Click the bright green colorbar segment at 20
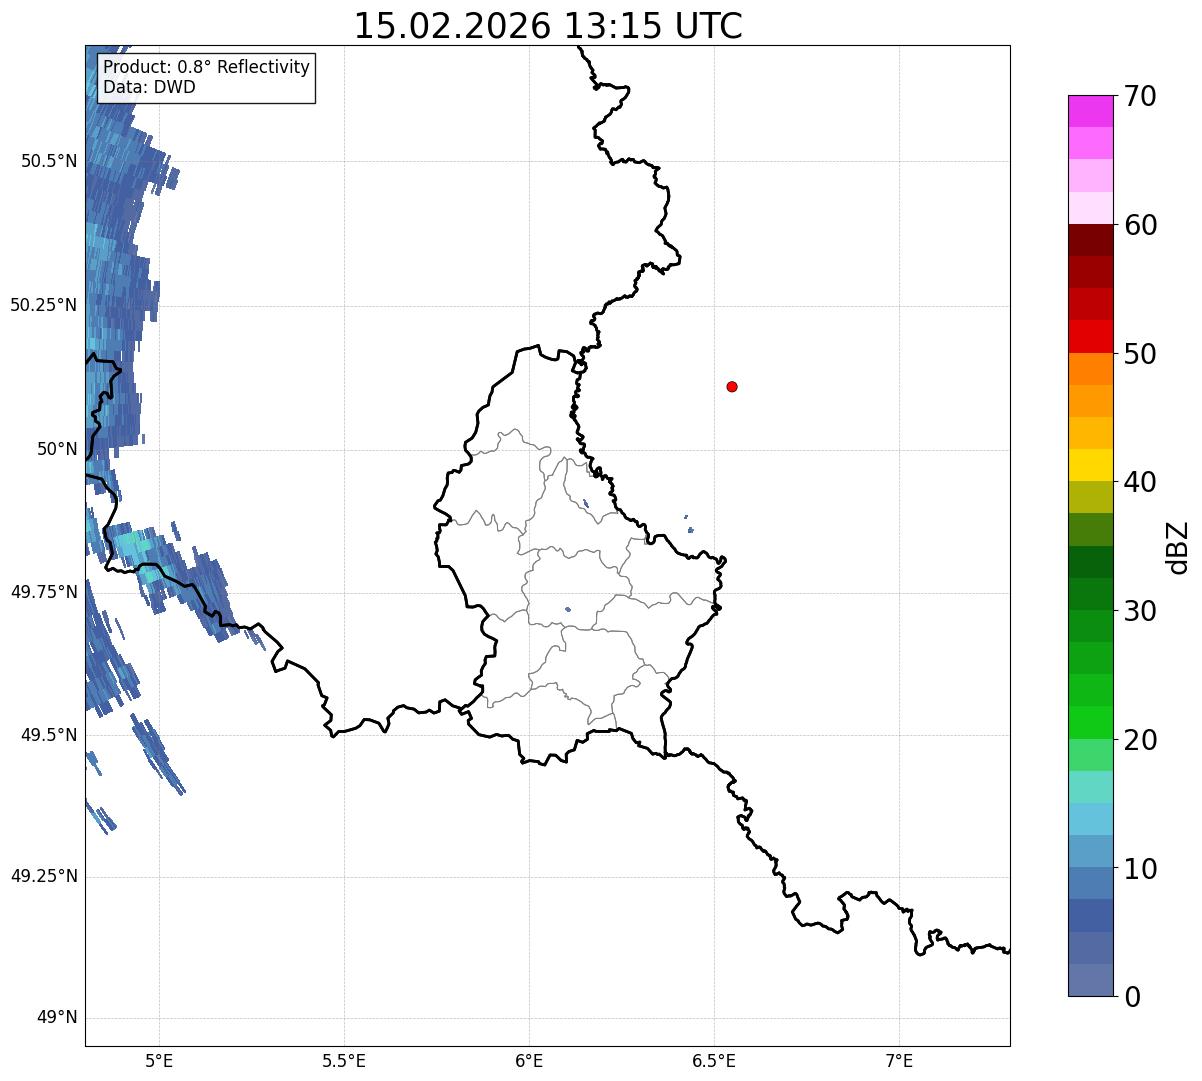1202x1081 pixels. point(1091,722)
